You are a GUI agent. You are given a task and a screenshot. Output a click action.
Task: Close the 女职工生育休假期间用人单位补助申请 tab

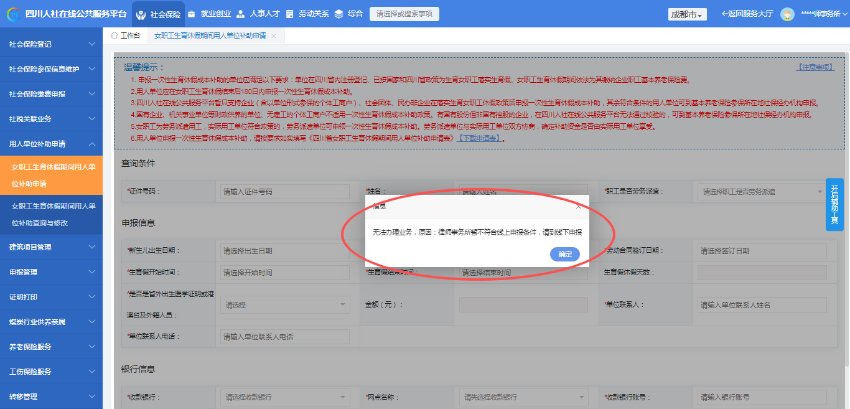click(x=274, y=36)
